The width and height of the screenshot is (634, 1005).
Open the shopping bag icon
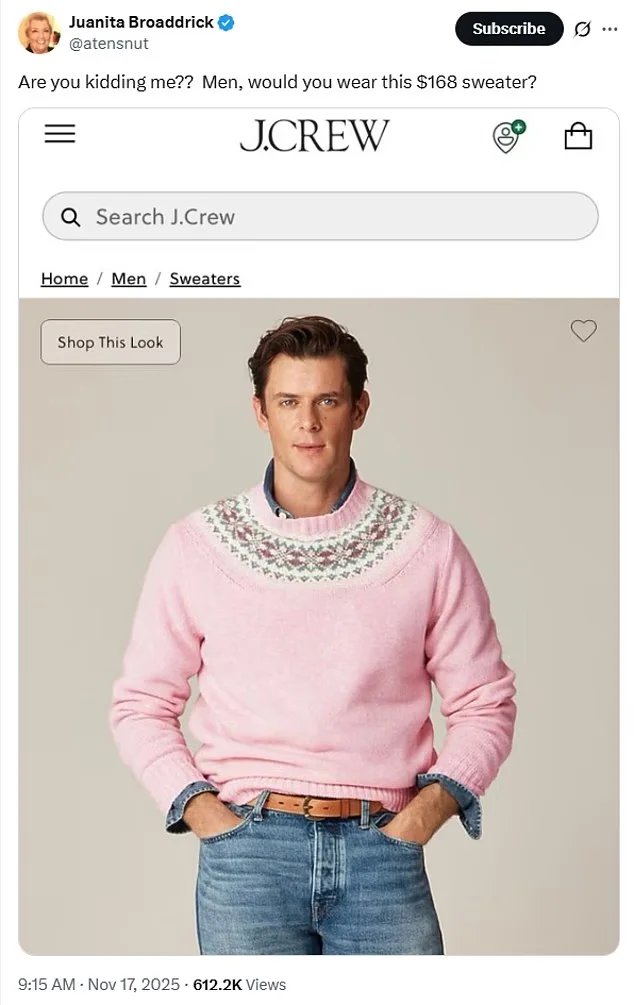[x=578, y=136]
